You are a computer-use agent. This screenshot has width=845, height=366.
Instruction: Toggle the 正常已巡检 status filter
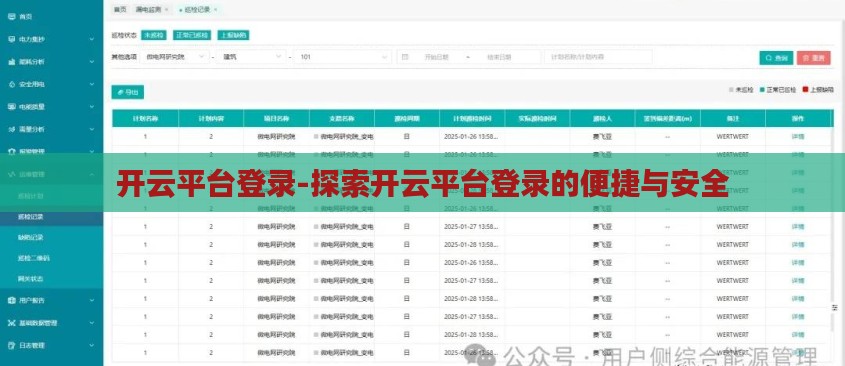pos(192,35)
